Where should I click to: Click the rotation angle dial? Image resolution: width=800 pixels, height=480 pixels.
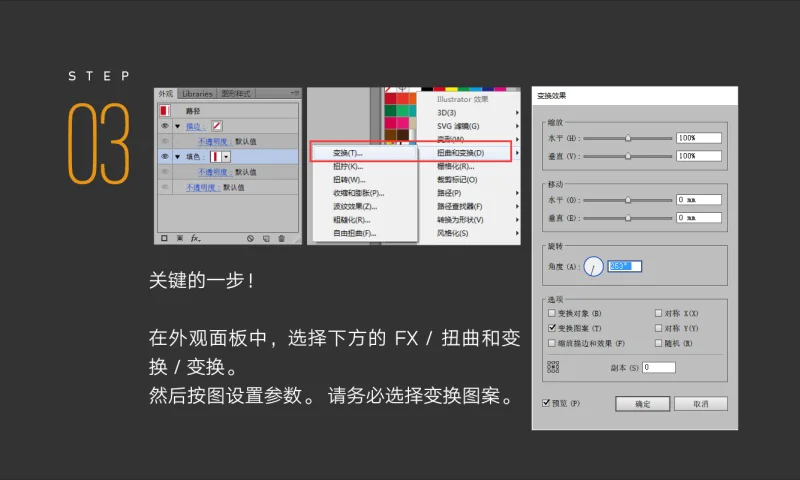[593, 266]
